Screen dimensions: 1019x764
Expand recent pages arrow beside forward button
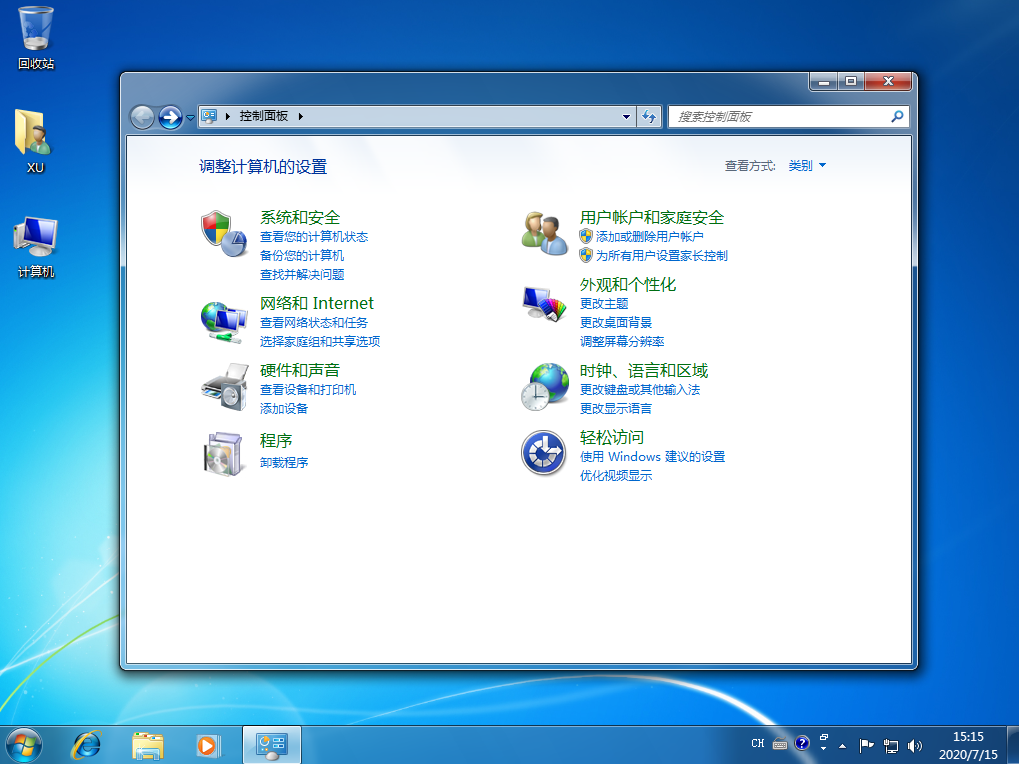190,118
